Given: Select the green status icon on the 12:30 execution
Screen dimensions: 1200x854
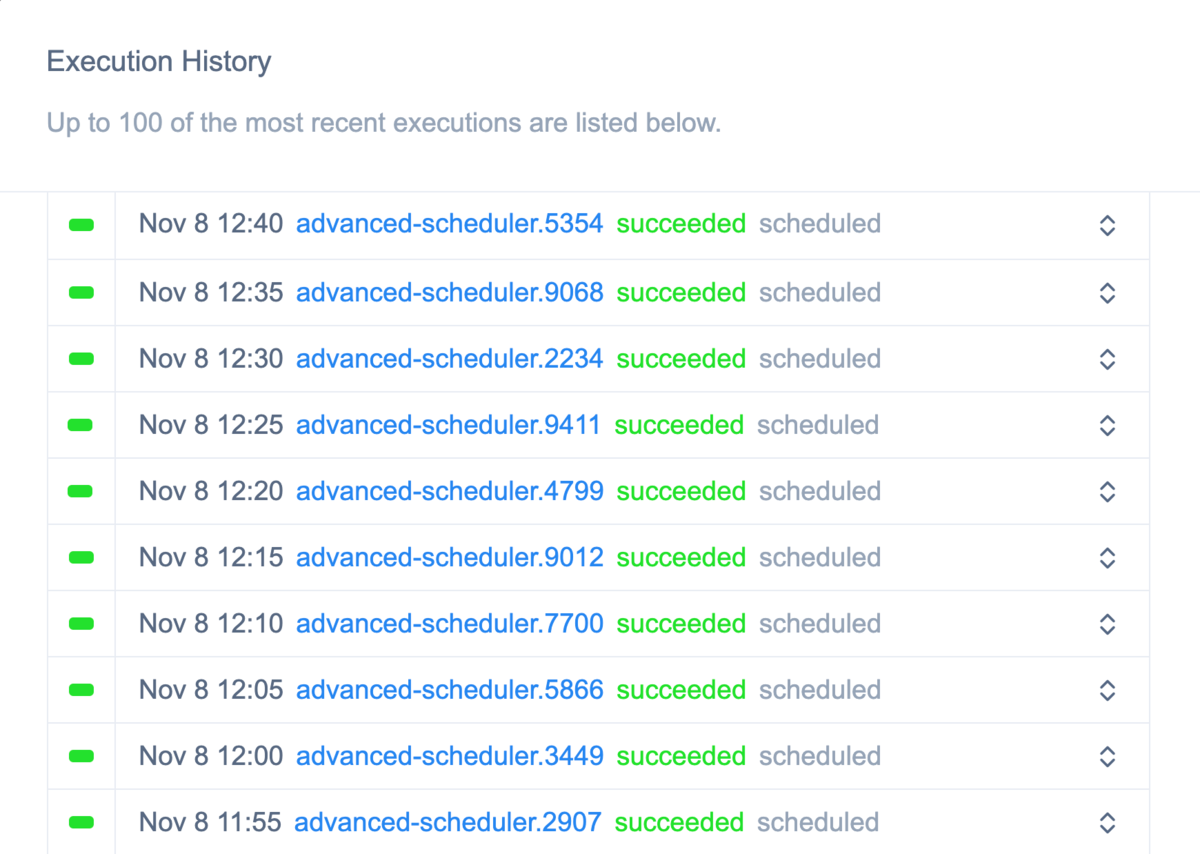Looking at the screenshot, I should coord(81,358).
